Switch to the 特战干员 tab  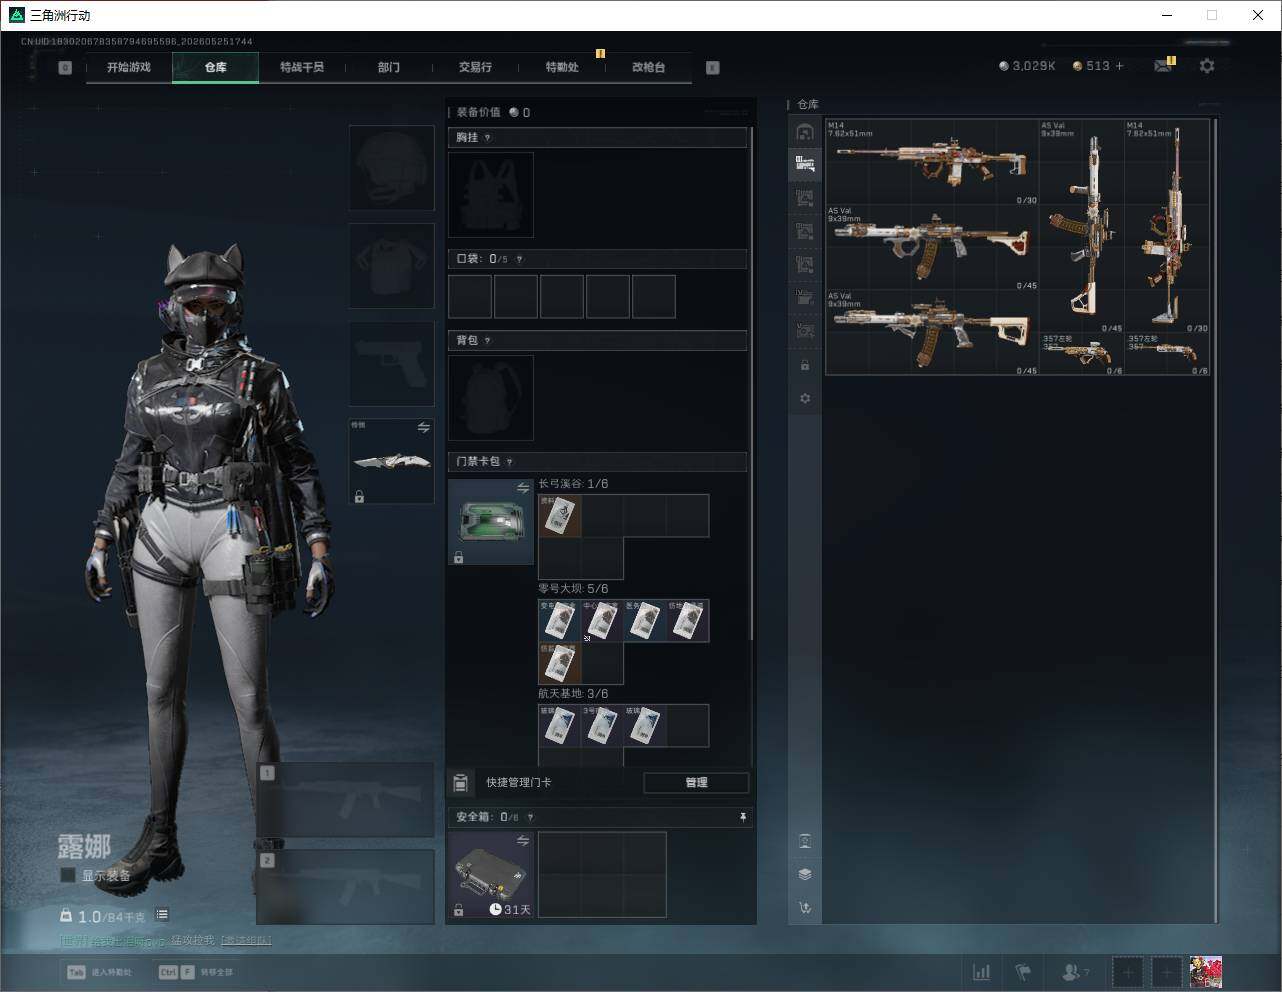[x=302, y=67]
